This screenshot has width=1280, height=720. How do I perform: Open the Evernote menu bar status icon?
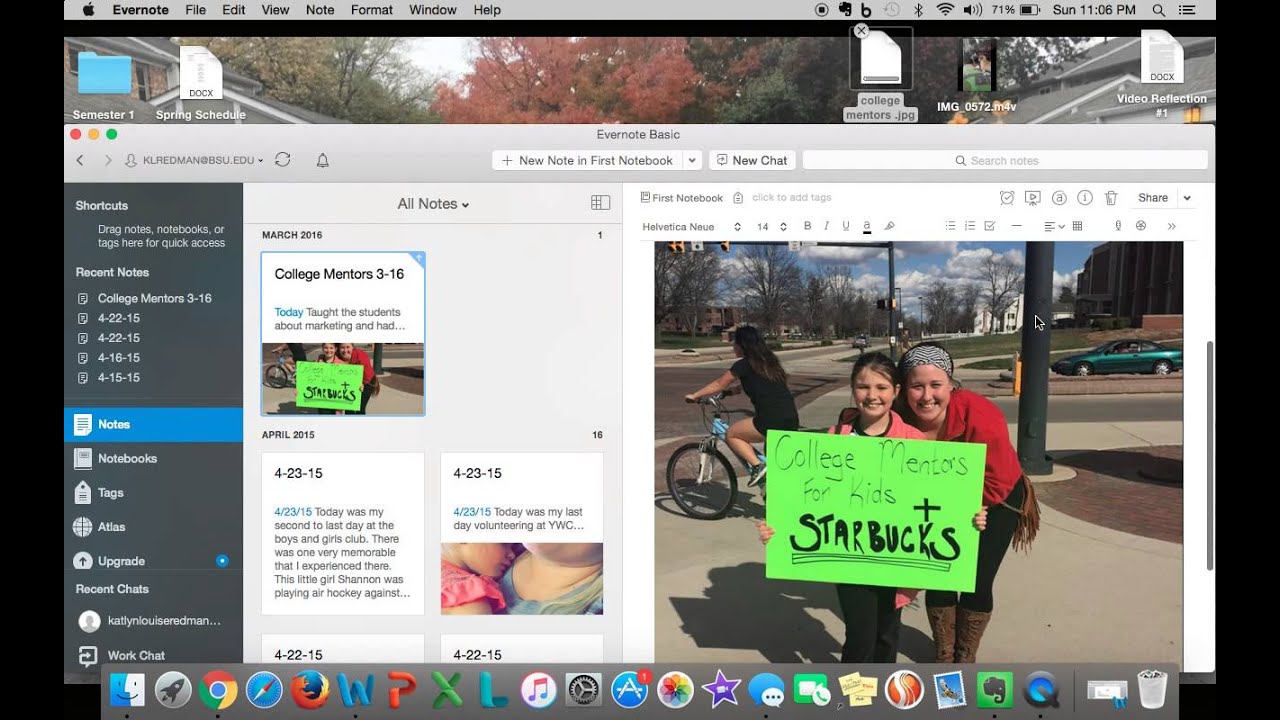click(x=844, y=10)
